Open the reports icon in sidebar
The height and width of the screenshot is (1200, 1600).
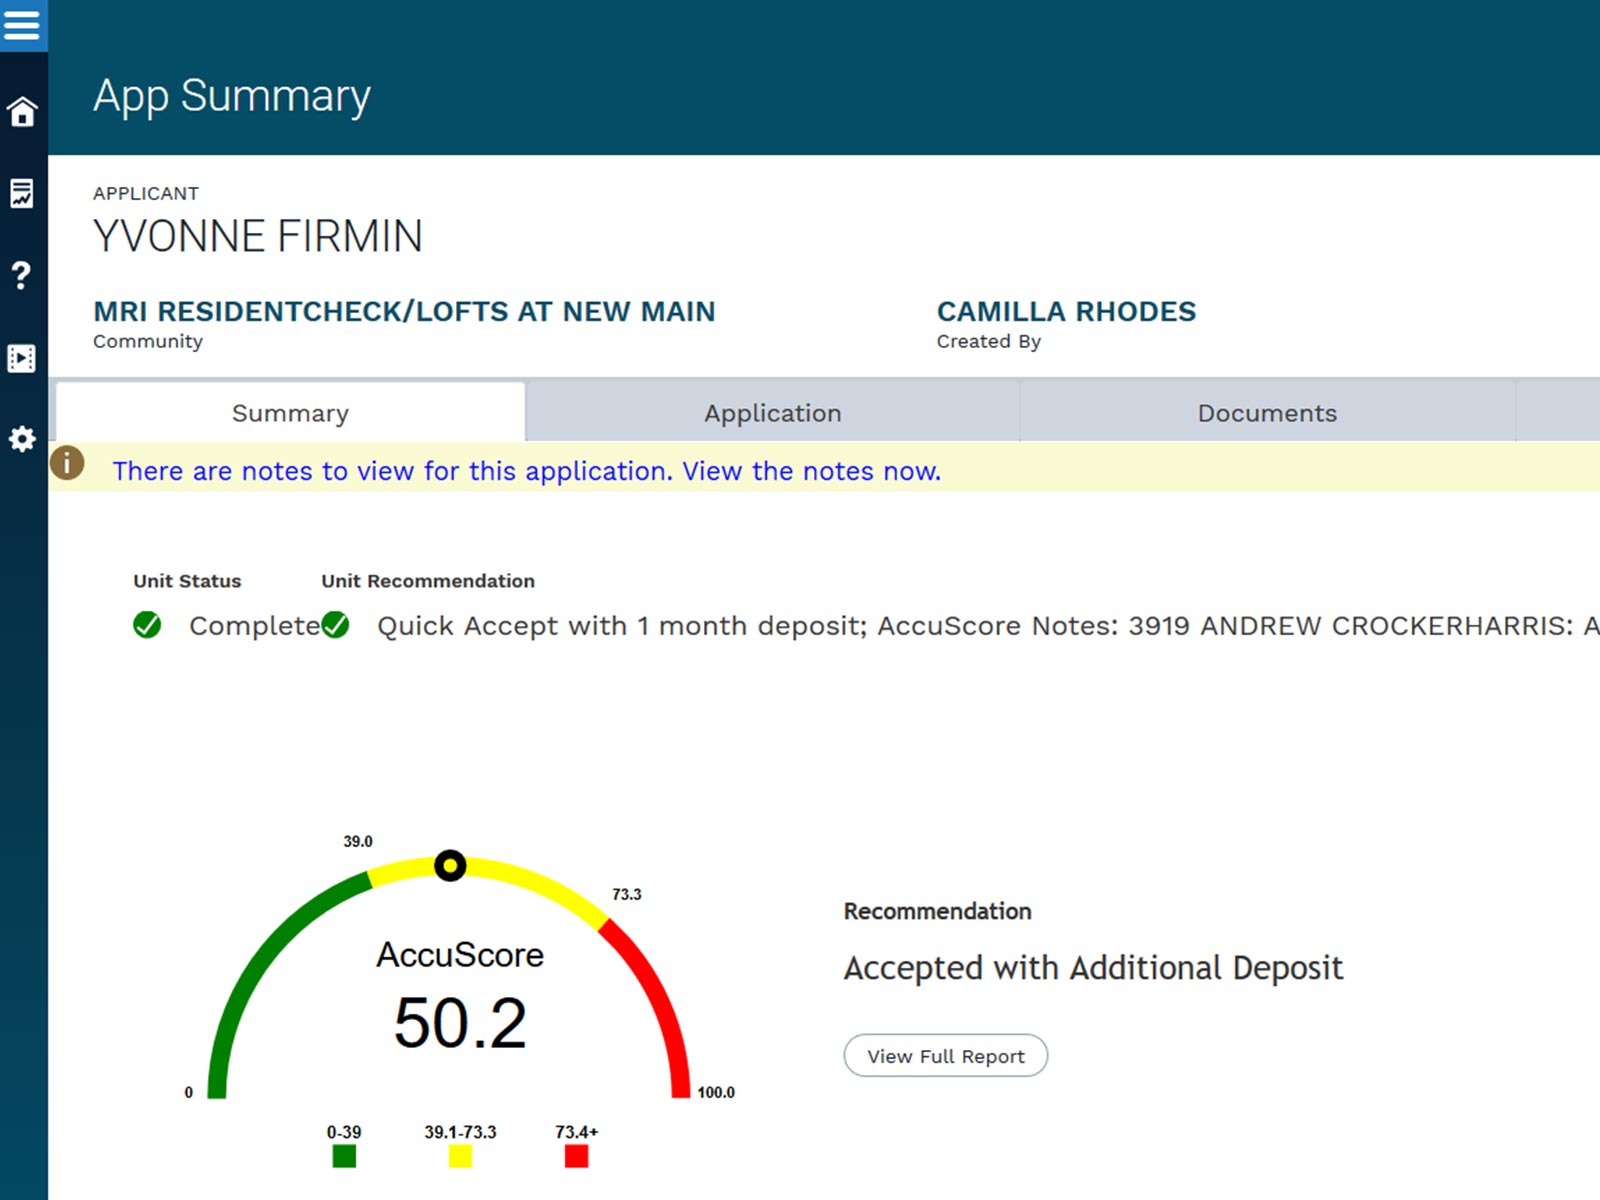point(22,193)
